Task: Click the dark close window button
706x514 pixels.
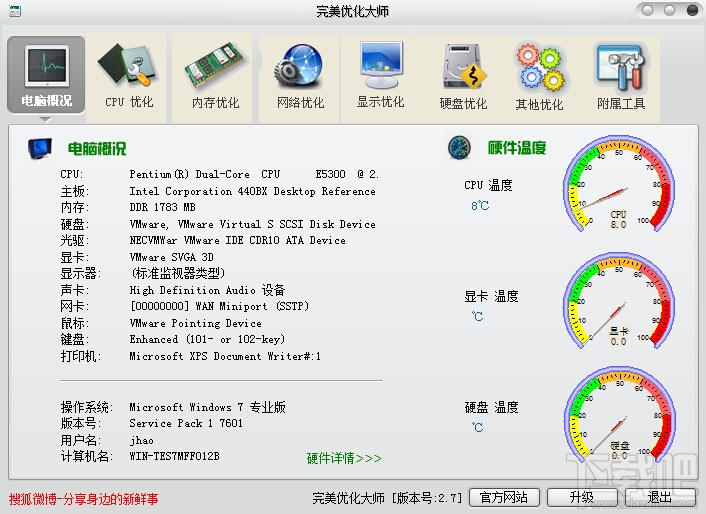Action: coord(692,10)
